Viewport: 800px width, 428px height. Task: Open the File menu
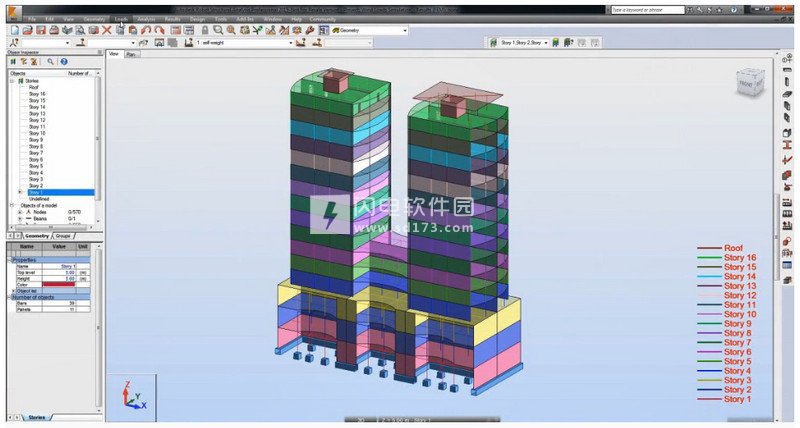click(32, 19)
